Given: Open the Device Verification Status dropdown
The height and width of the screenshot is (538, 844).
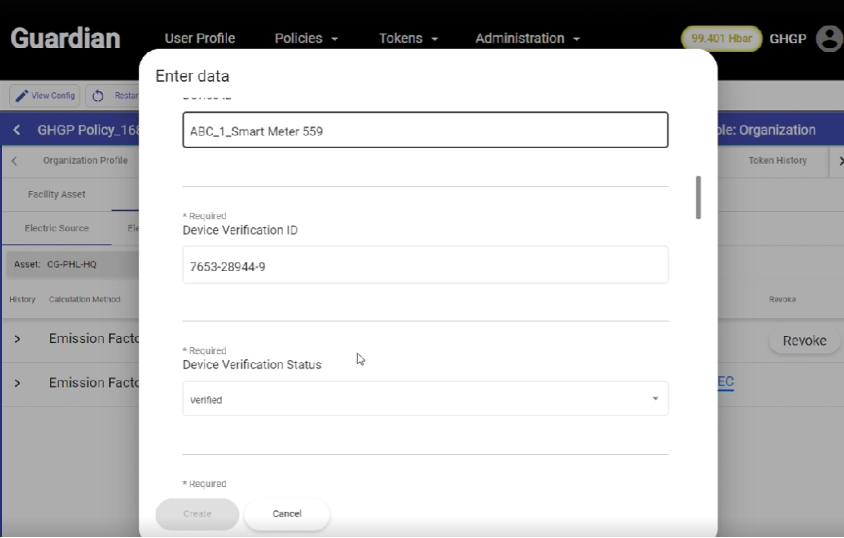Looking at the screenshot, I should [425, 399].
